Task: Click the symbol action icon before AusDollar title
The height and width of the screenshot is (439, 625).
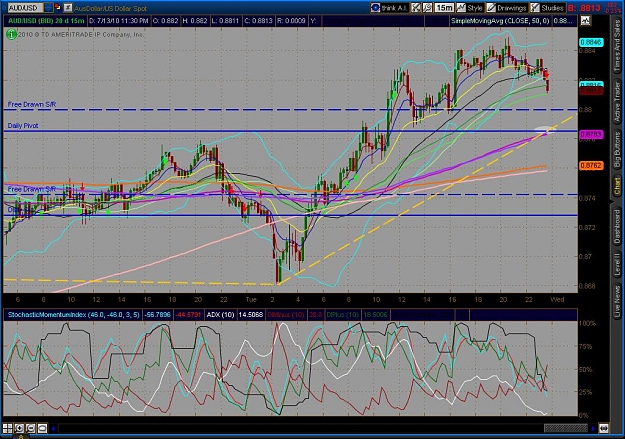Action: click(x=68, y=7)
